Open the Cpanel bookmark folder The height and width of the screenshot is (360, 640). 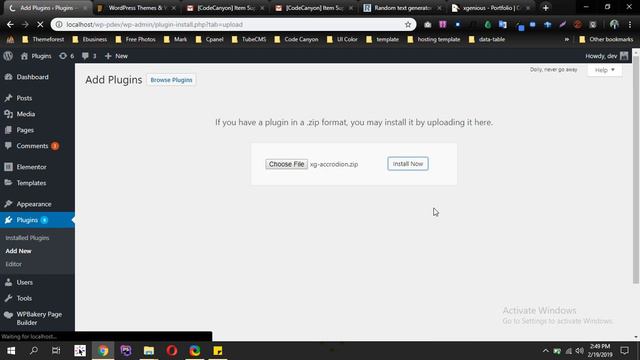(210, 40)
